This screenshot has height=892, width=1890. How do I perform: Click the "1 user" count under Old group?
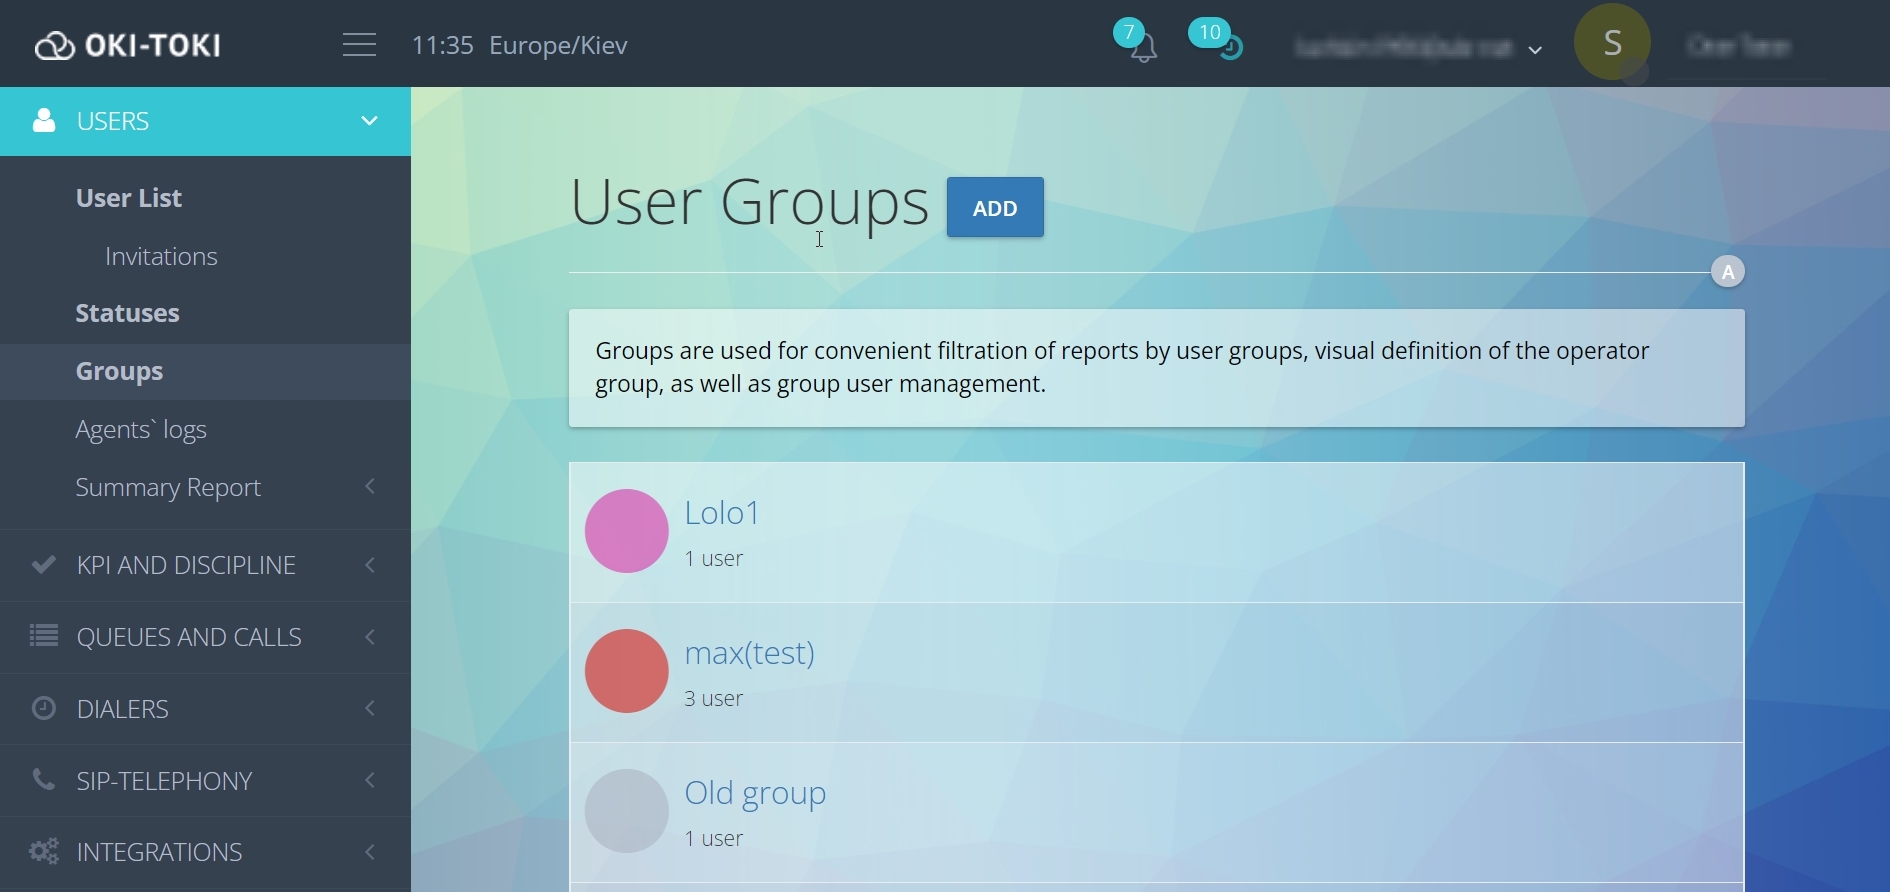[714, 838]
